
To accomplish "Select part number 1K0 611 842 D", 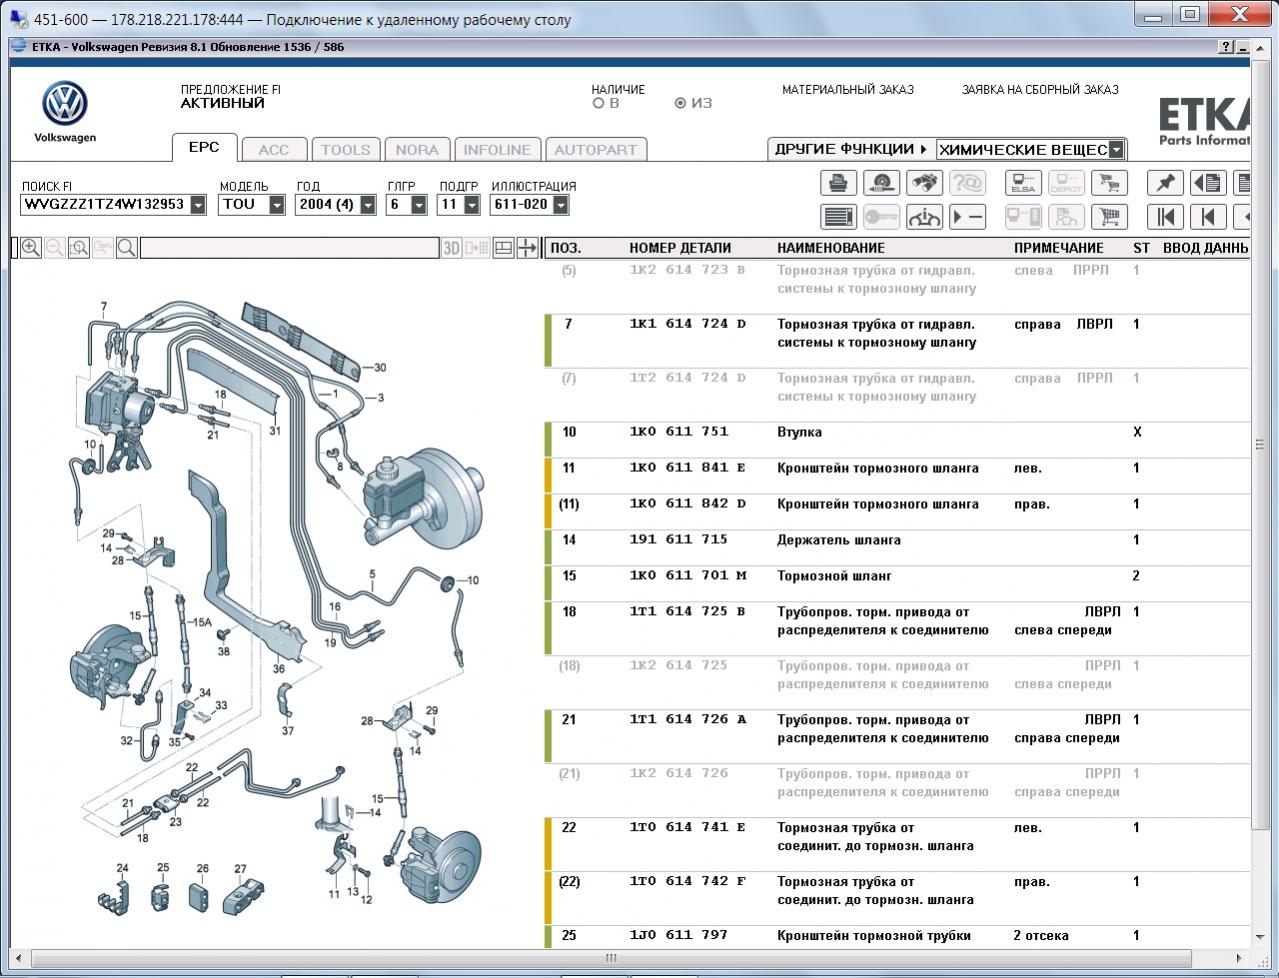I will (x=687, y=504).
